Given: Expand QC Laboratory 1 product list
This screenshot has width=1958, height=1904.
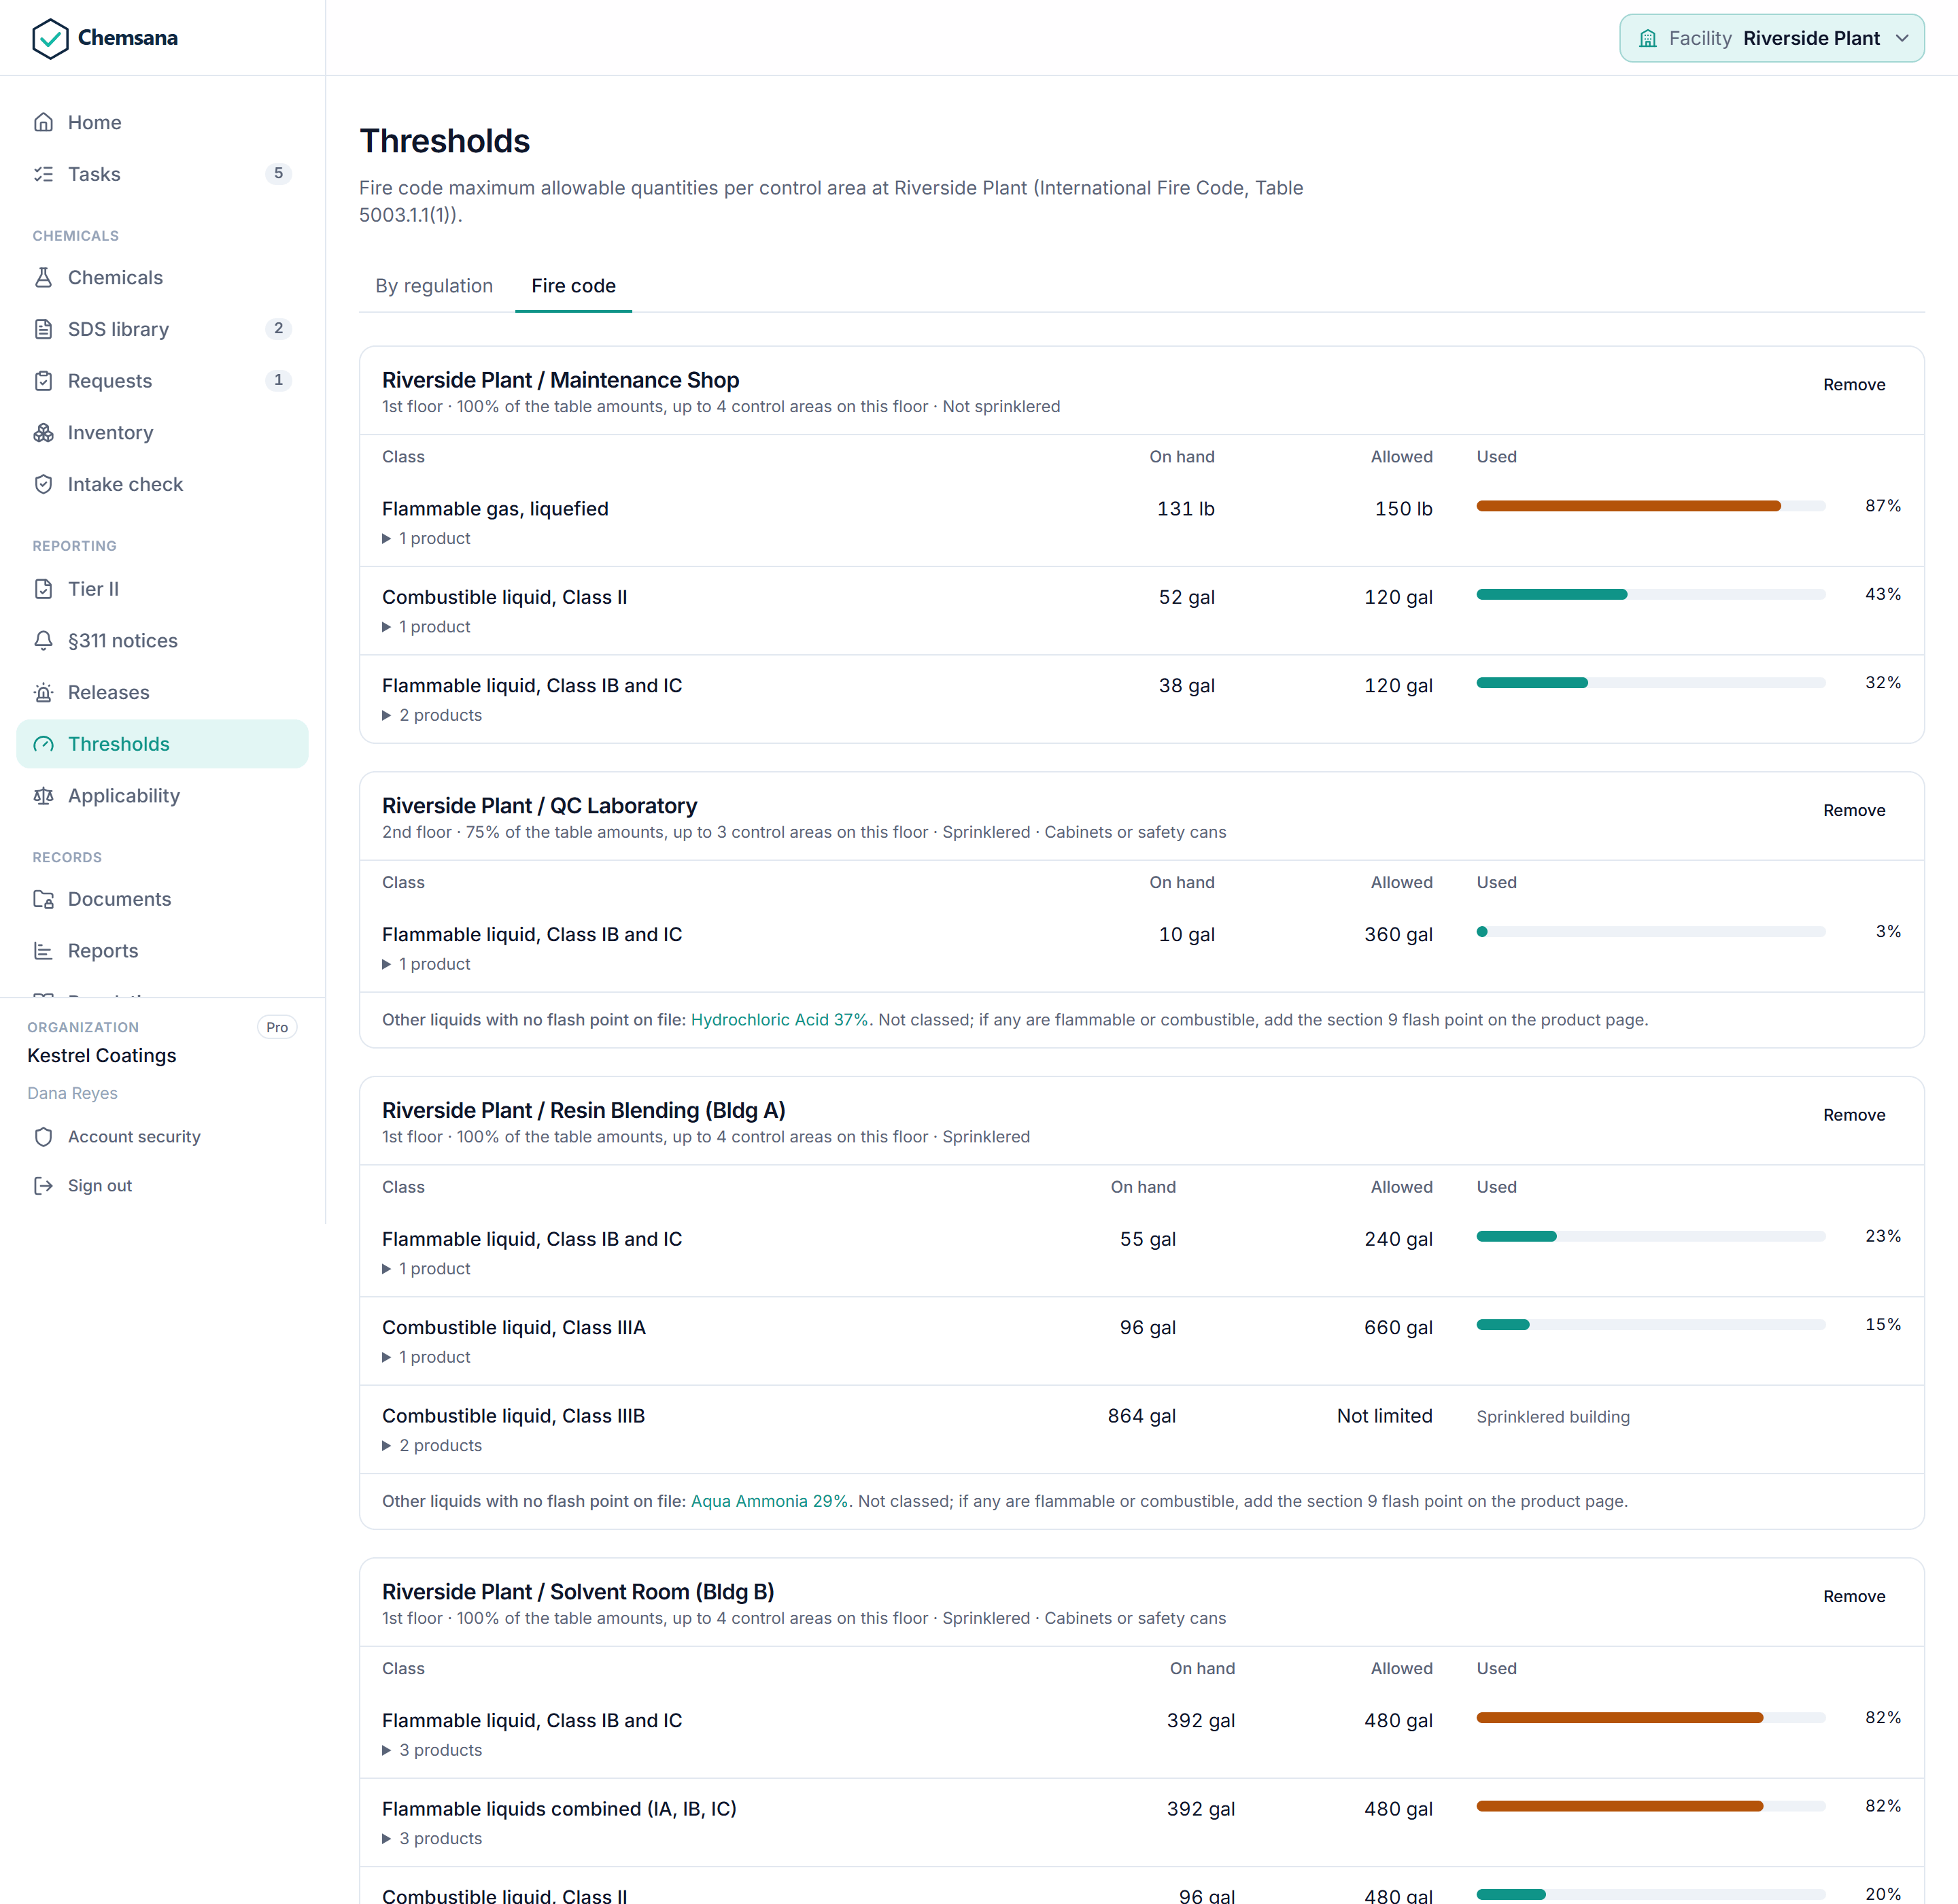Looking at the screenshot, I should coord(426,964).
